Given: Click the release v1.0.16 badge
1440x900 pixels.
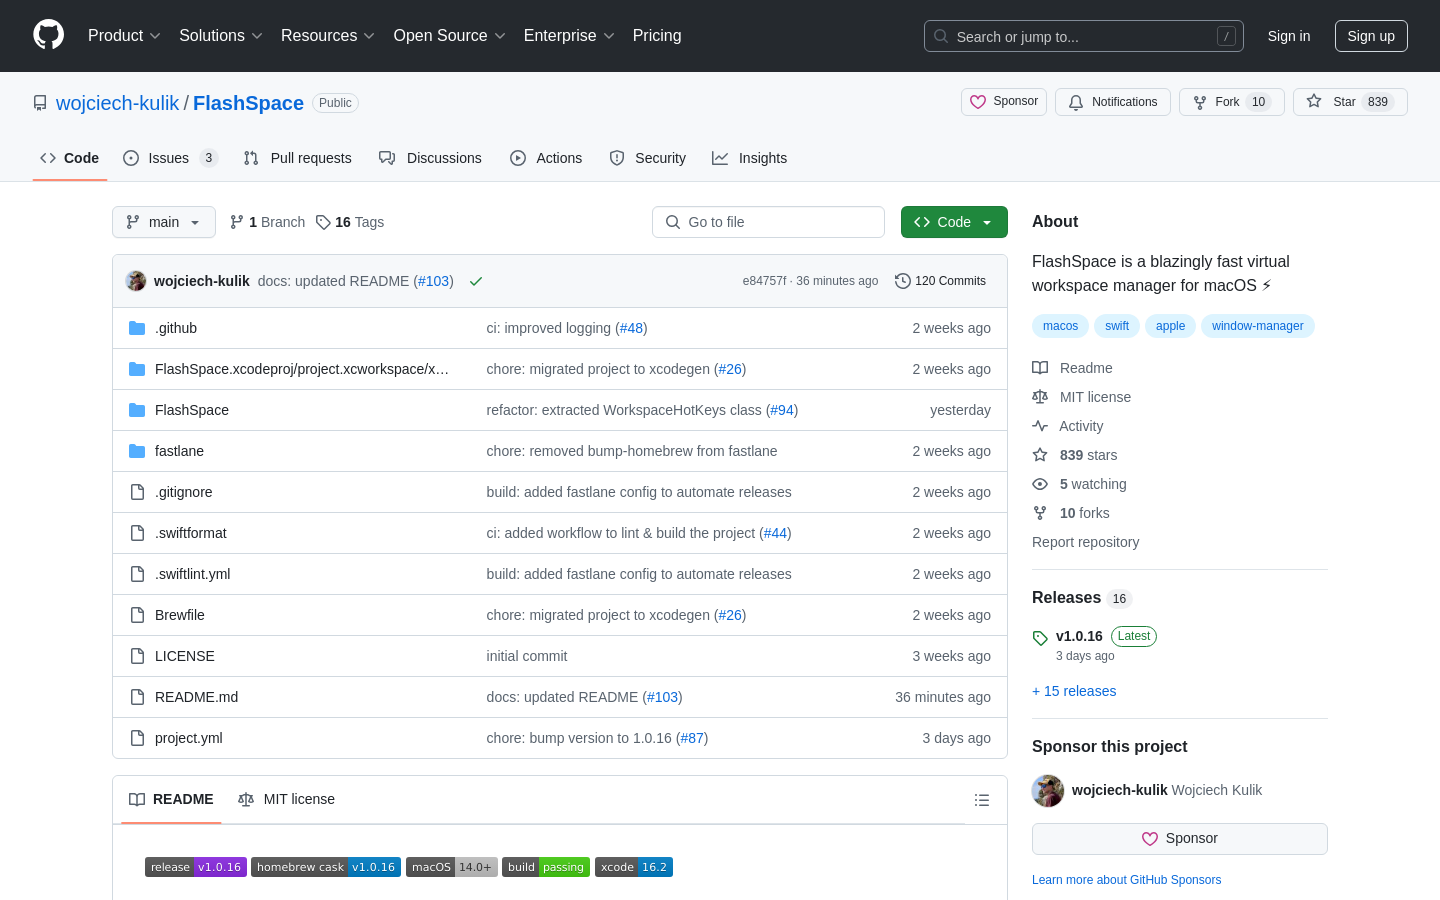Looking at the screenshot, I should (x=196, y=867).
